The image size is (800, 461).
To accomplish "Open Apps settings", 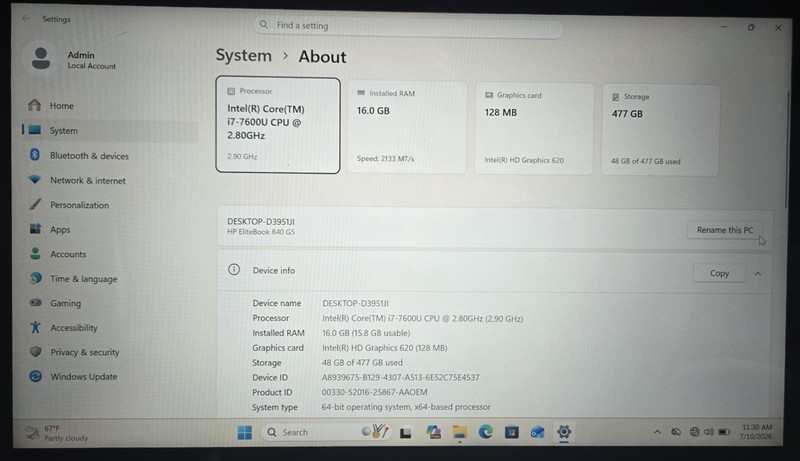I will [x=110, y=229].
